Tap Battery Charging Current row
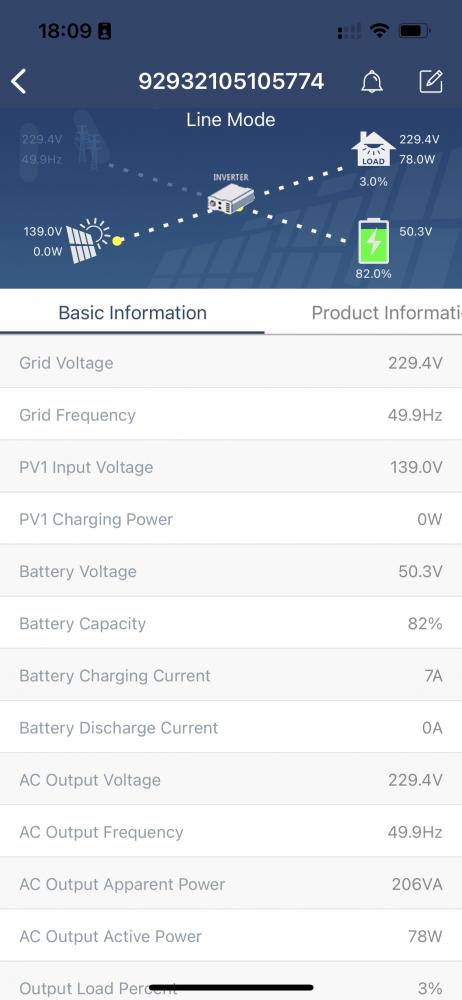462x1000 pixels. coord(231,675)
